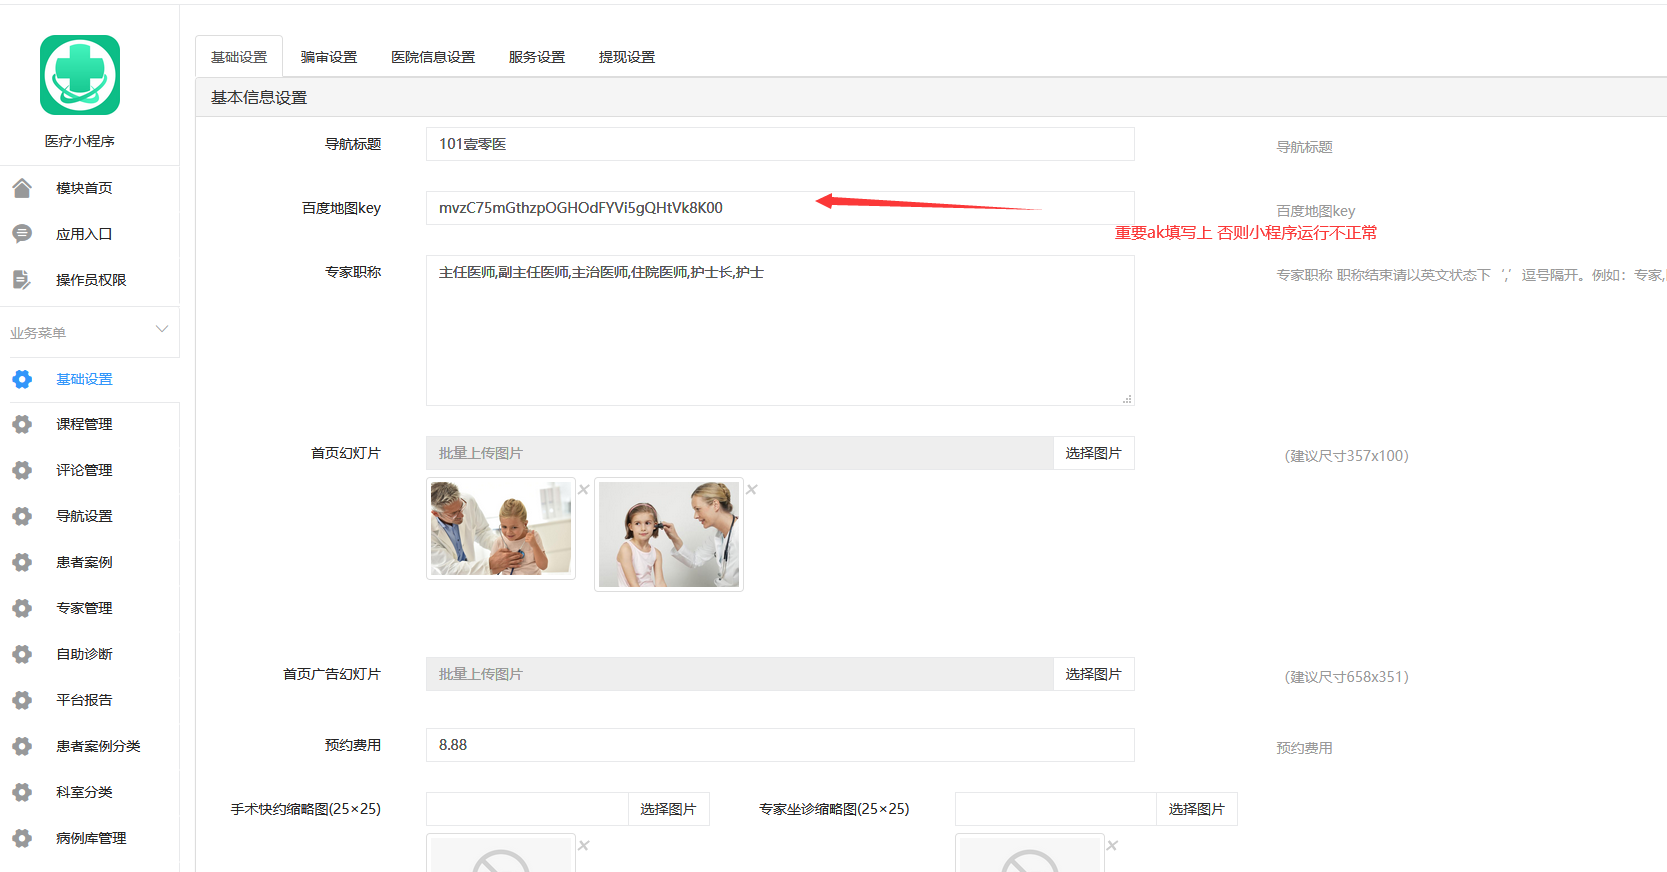Open 平台报告 menu item
The width and height of the screenshot is (1667, 872).
click(x=84, y=700)
